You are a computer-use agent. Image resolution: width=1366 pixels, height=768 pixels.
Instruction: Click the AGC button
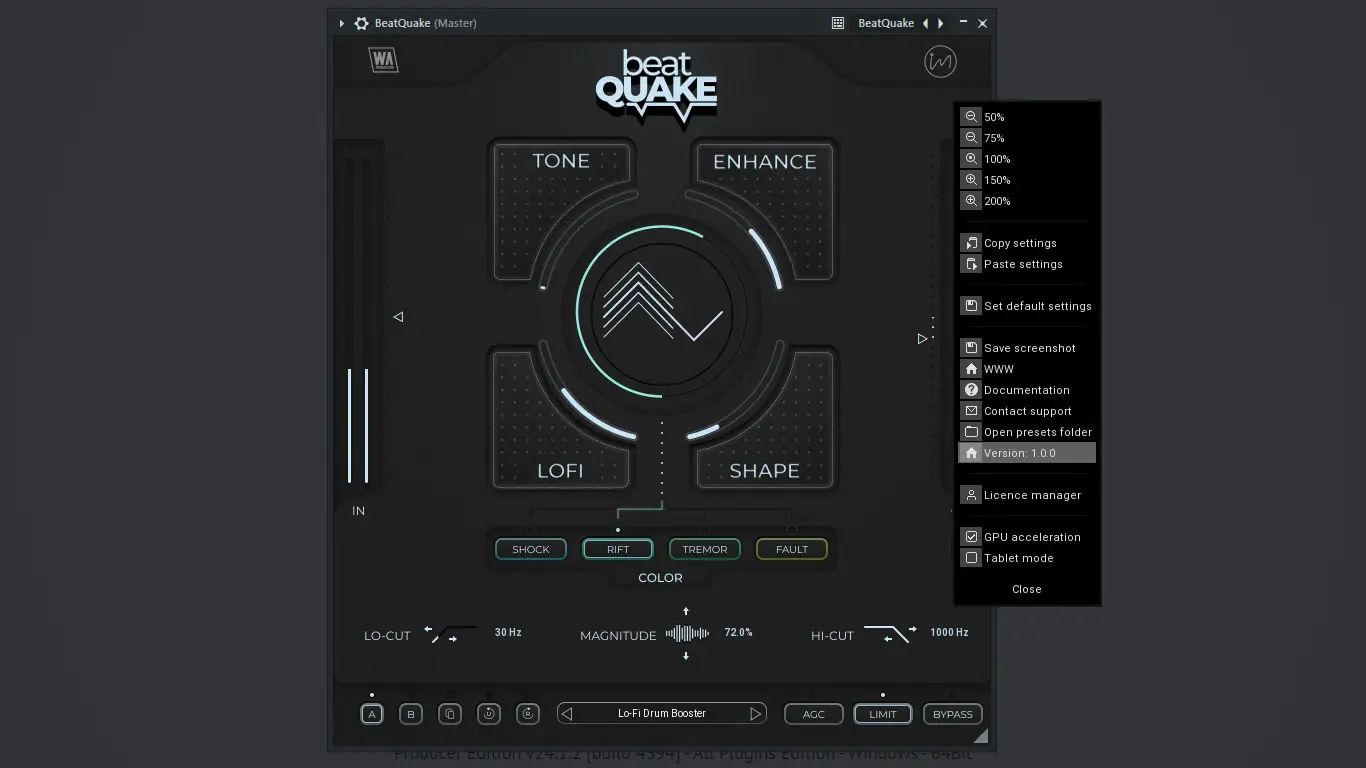coord(813,714)
